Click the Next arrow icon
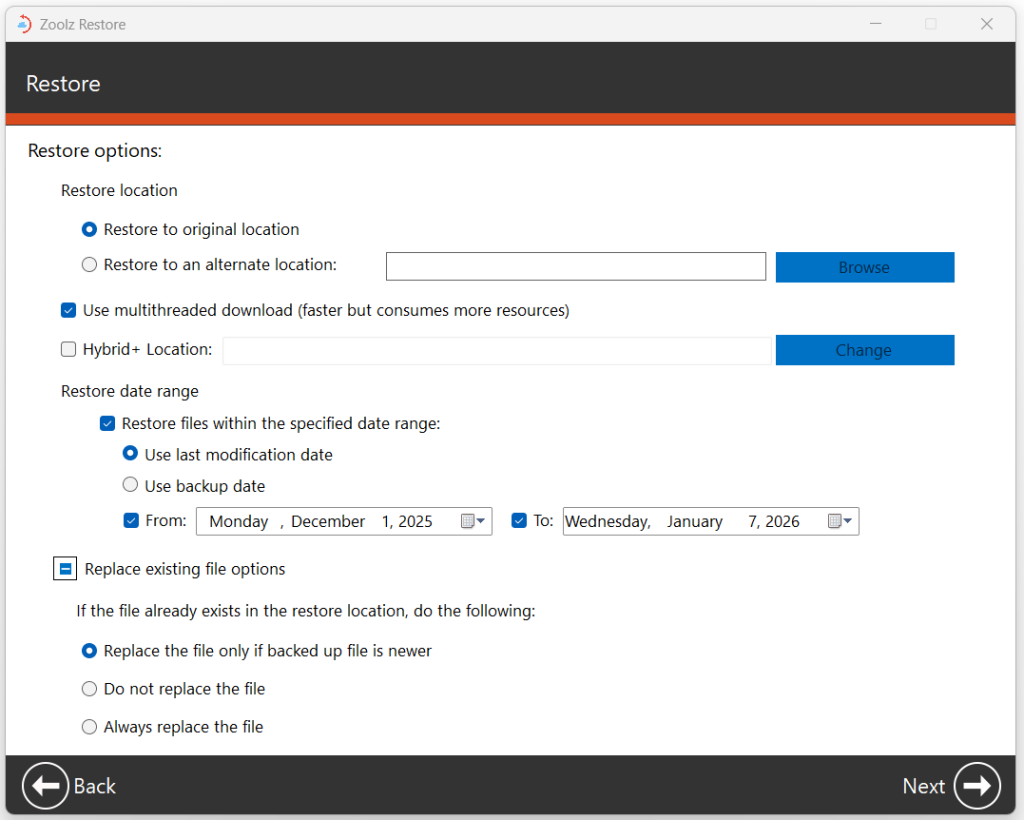The image size is (1024, 820). 977,786
